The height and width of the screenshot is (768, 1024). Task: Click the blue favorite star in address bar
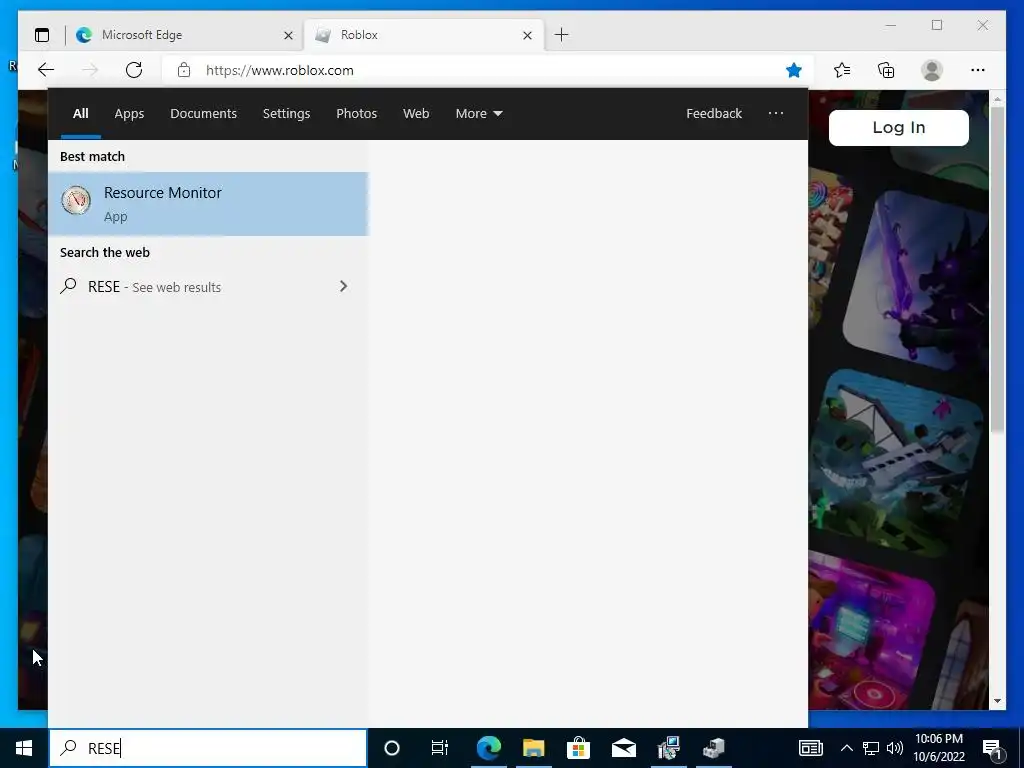(793, 70)
